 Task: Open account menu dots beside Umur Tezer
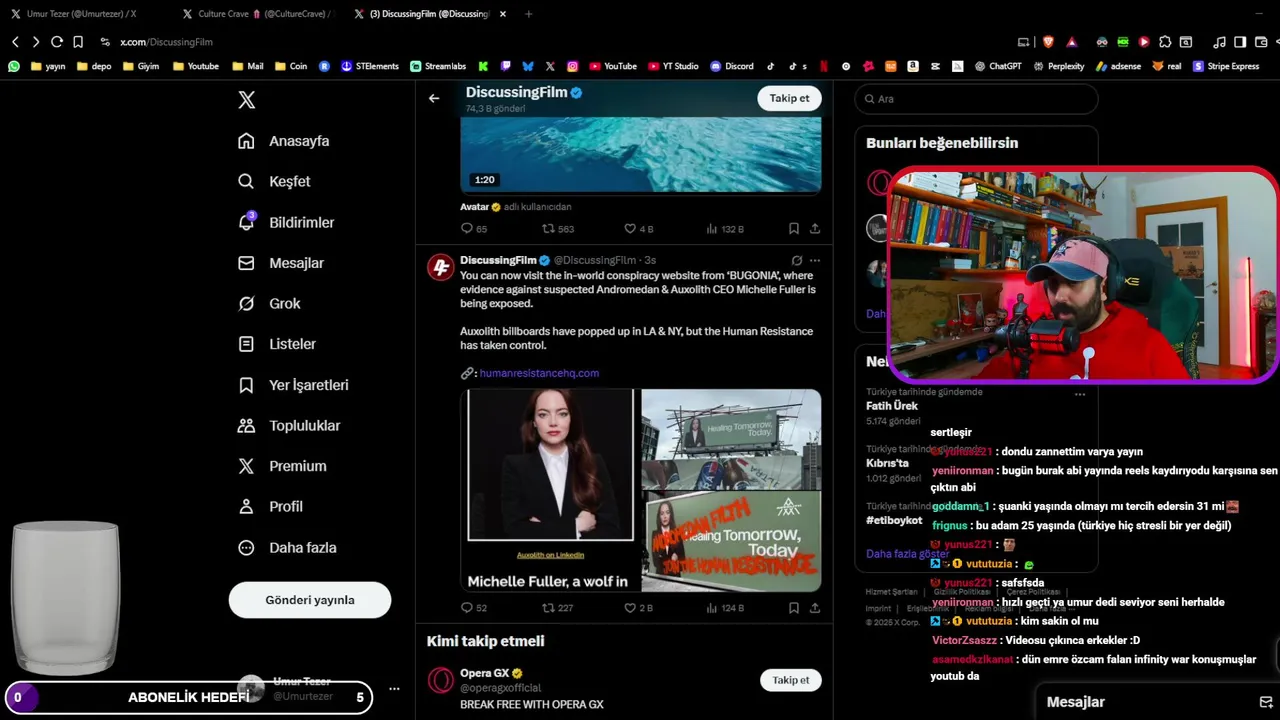point(394,689)
